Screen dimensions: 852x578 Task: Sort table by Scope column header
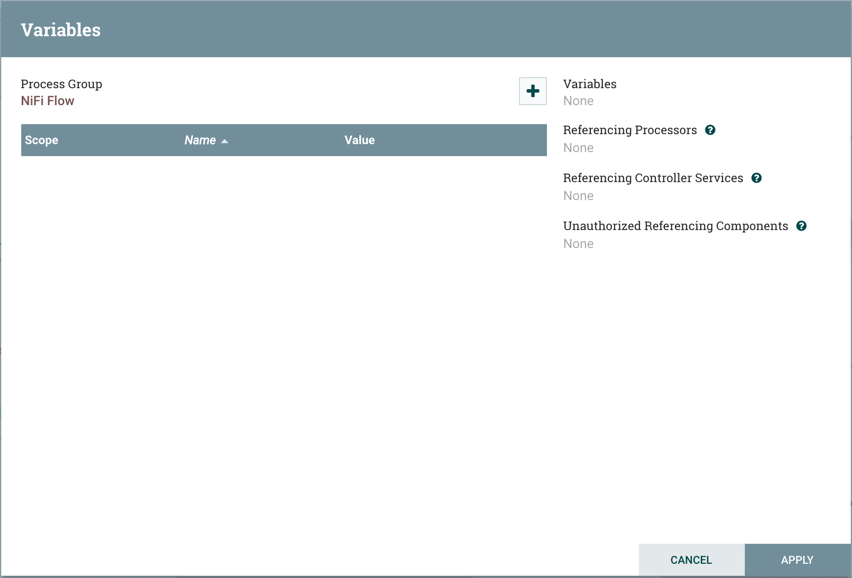pos(42,140)
